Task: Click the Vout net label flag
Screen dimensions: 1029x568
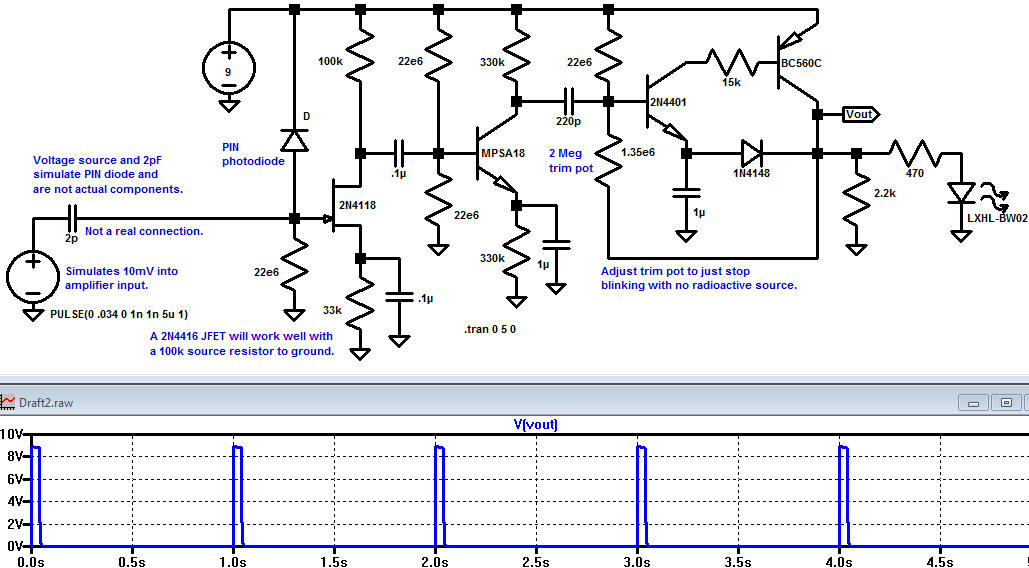Action: tap(858, 114)
